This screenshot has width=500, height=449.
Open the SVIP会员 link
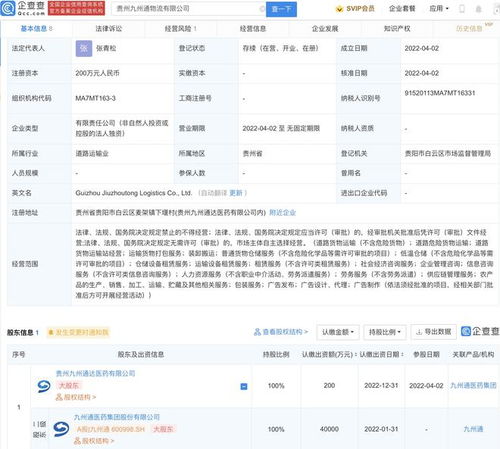point(360,9)
